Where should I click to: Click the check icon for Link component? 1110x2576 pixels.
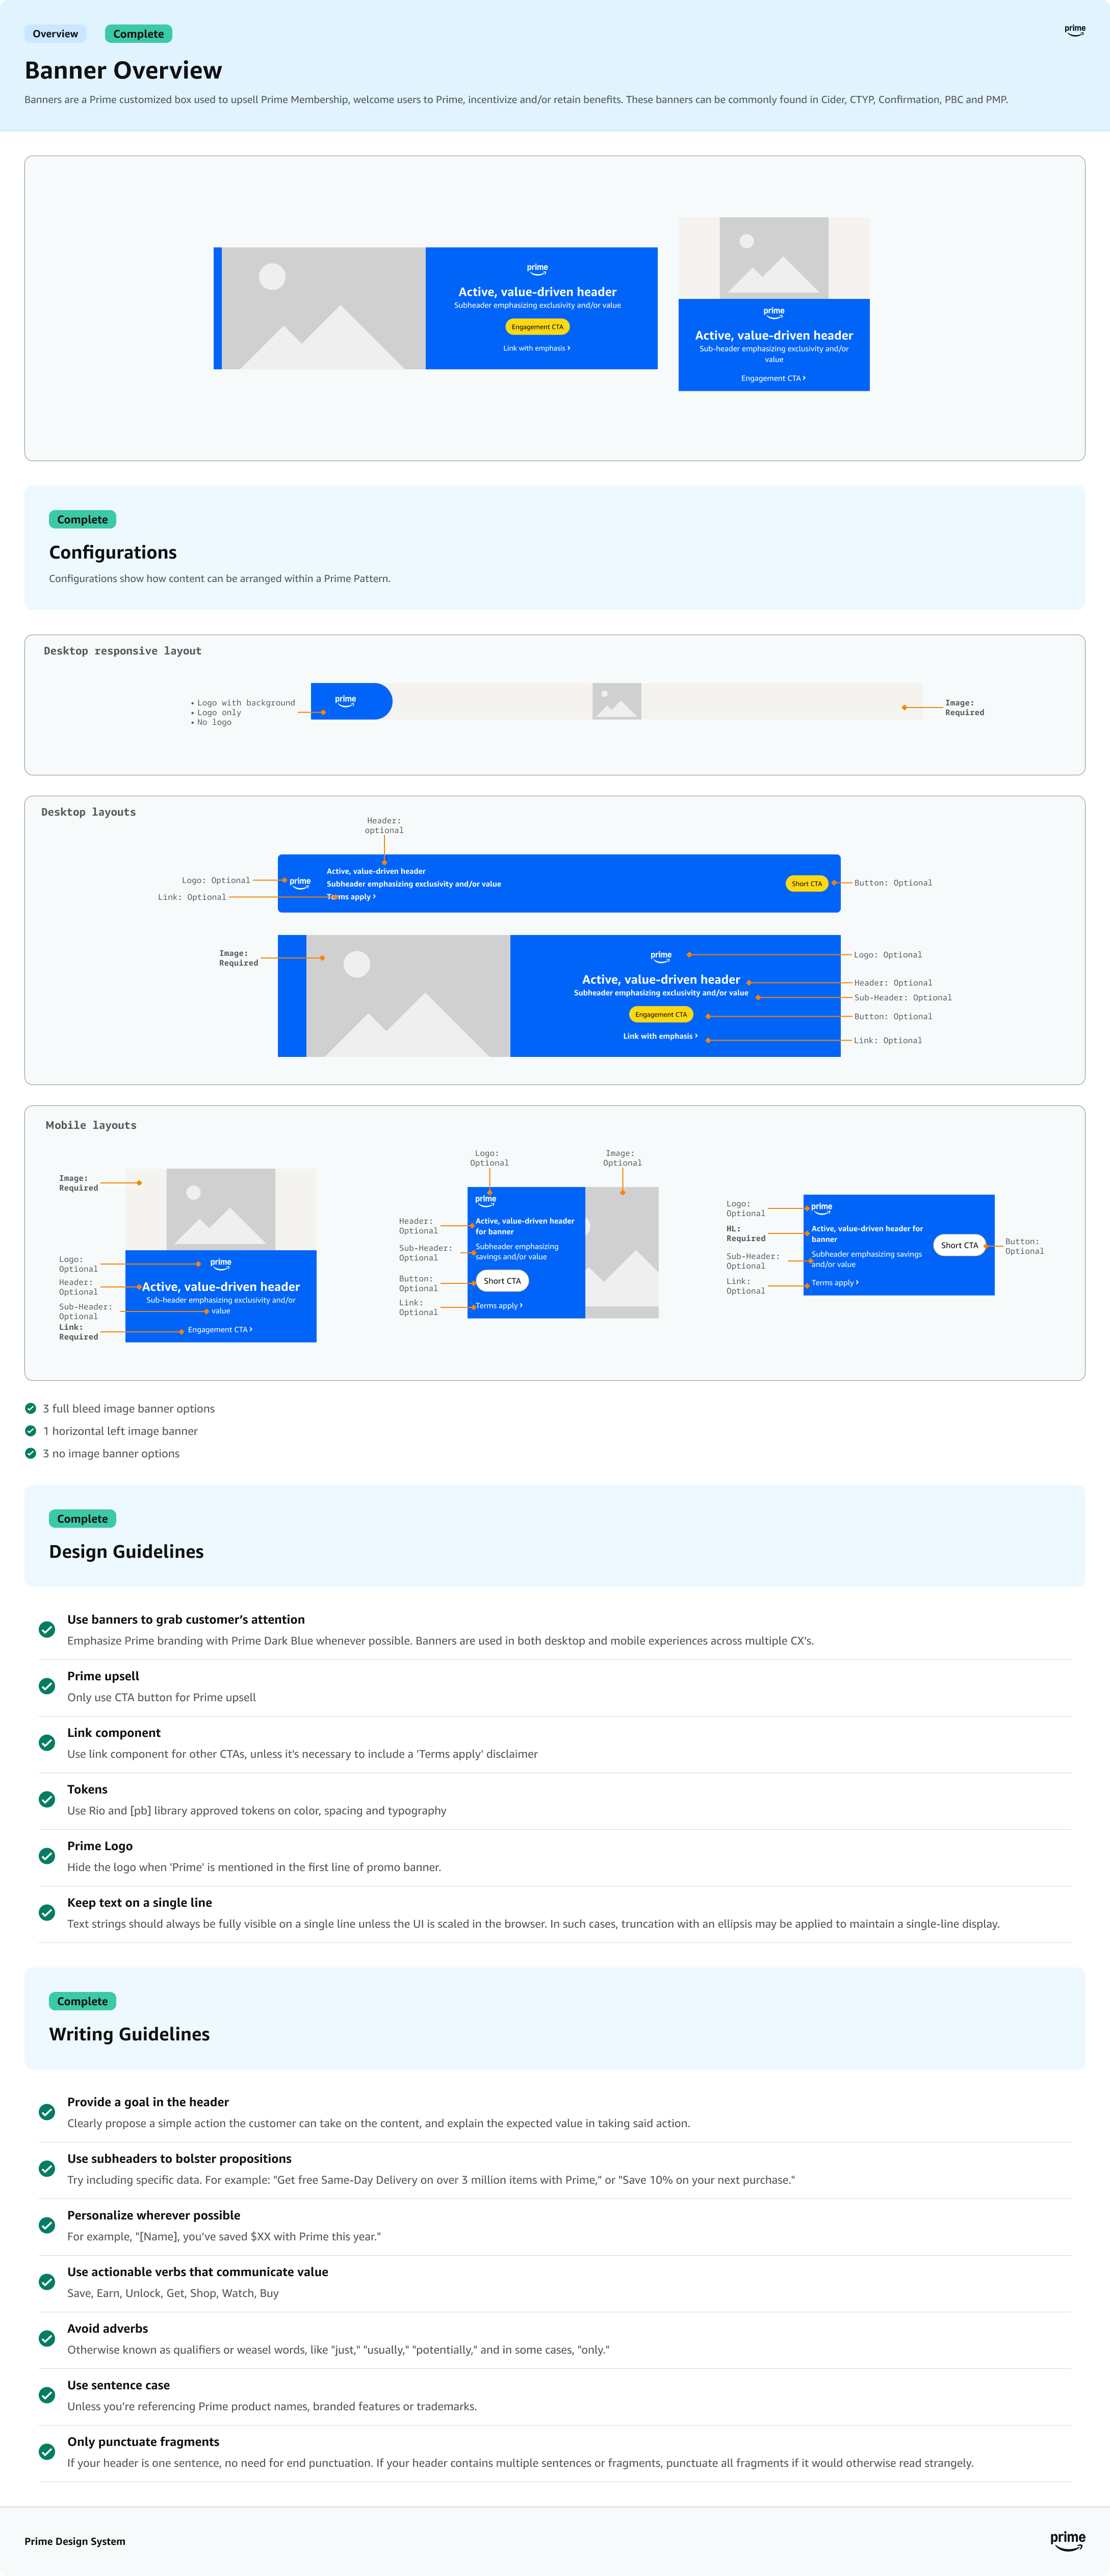[47, 1742]
